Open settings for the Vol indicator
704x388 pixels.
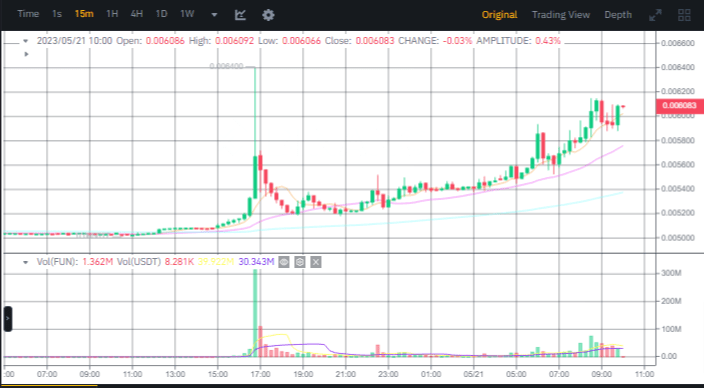click(x=300, y=262)
